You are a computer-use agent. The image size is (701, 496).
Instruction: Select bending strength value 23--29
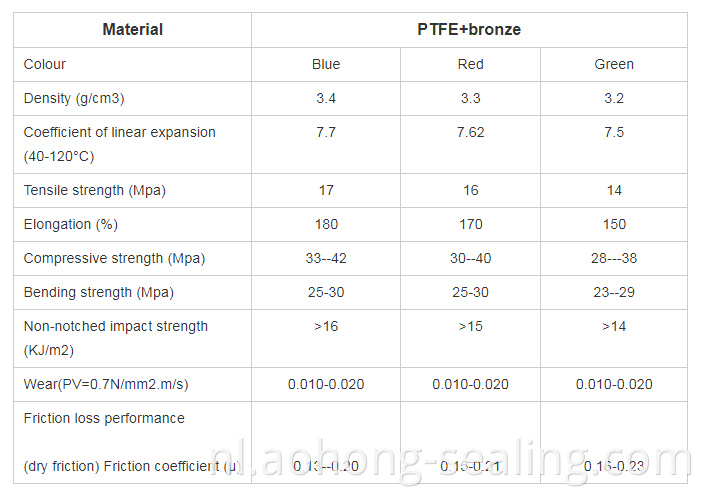click(x=614, y=292)
